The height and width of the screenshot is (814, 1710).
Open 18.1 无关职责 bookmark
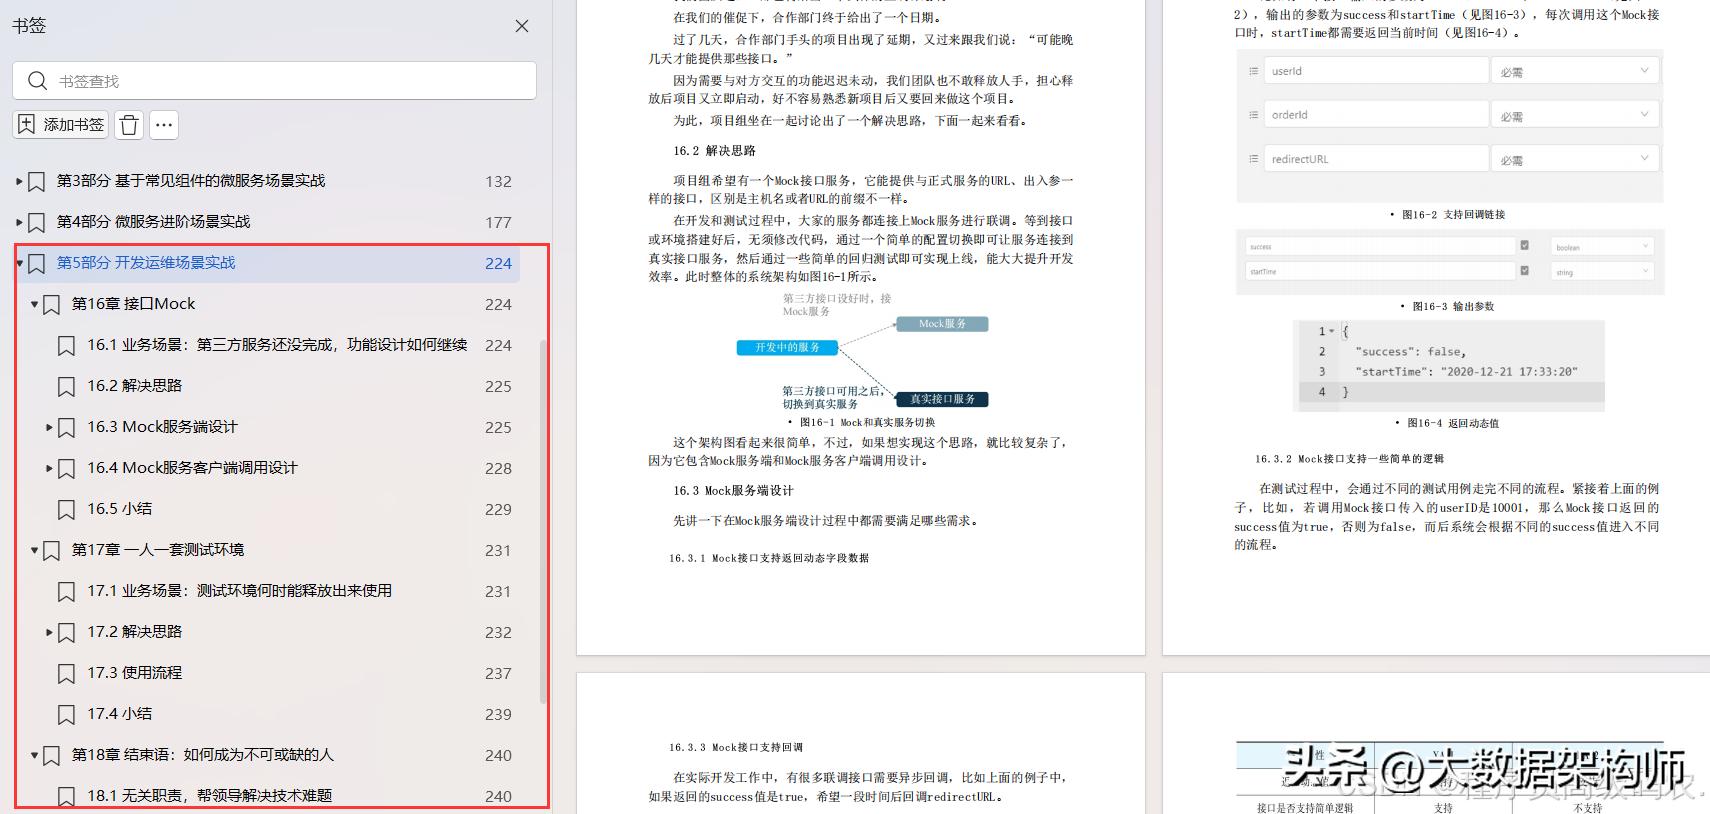[x=209, y=796]
